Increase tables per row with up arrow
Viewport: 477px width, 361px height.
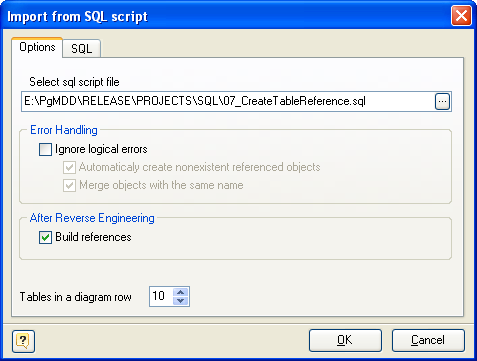pos(181,292)
